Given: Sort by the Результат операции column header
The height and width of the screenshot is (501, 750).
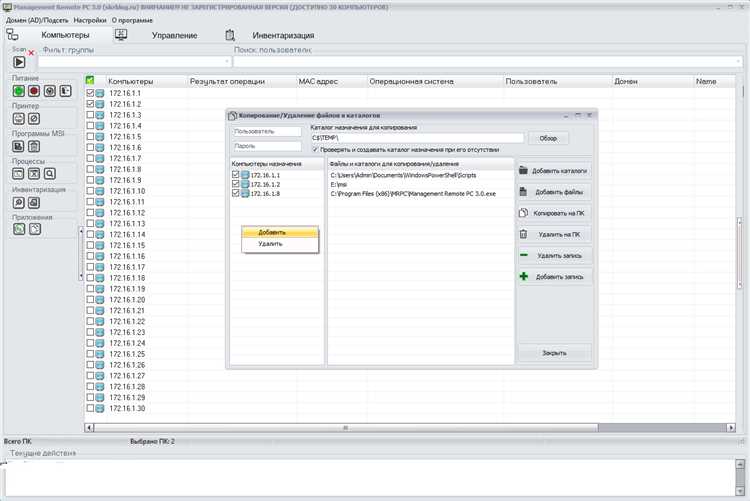Looking at the screenshot, I should (227, 82).
